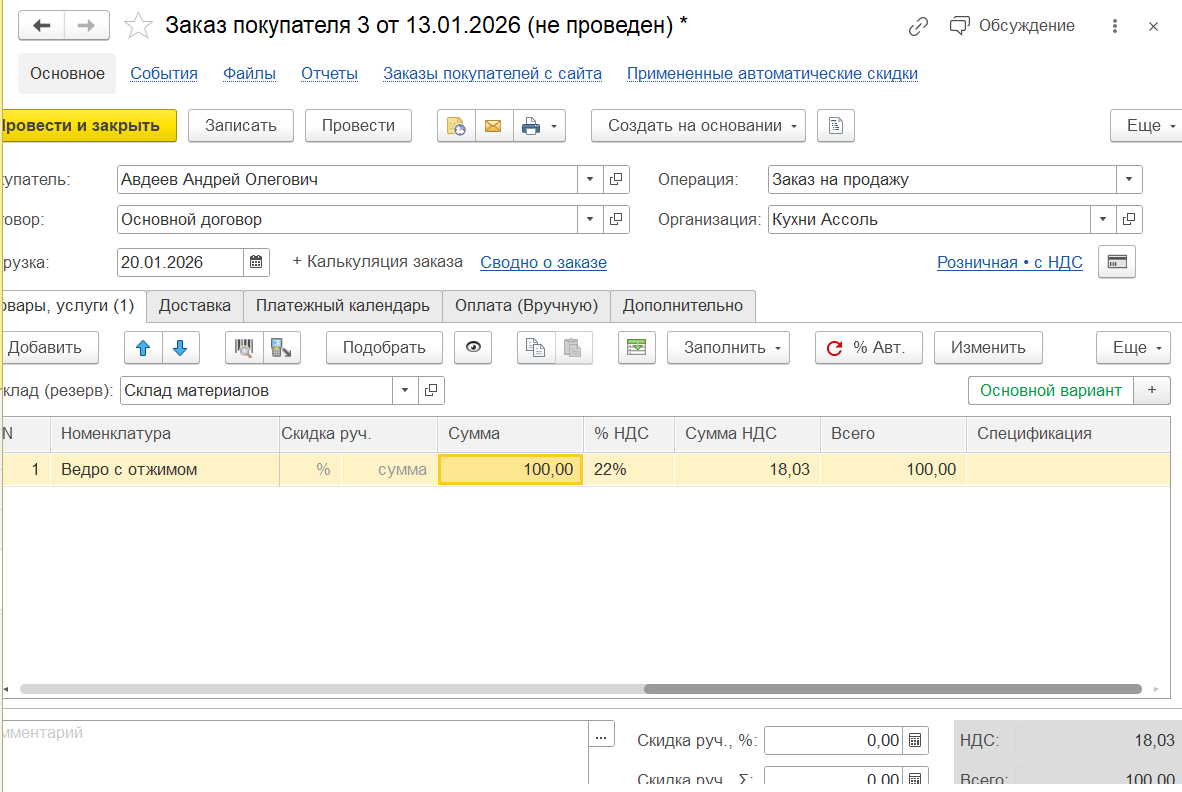Click the email envelope icon in toolbar

pos(493,126)
